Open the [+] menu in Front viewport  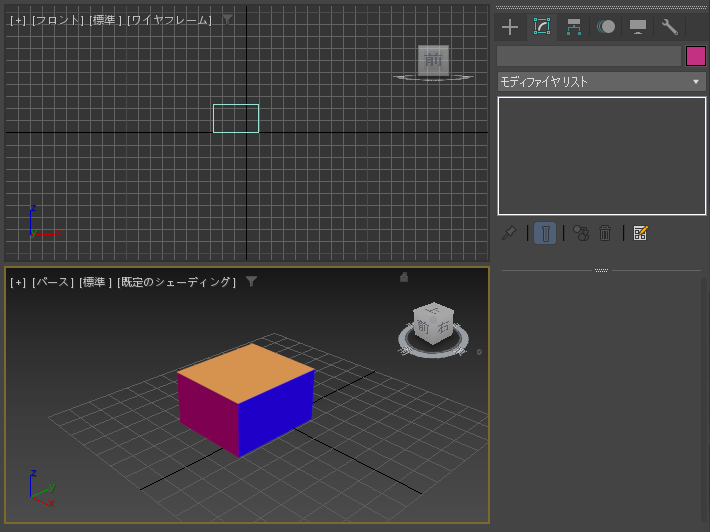(x=18, y=20)
